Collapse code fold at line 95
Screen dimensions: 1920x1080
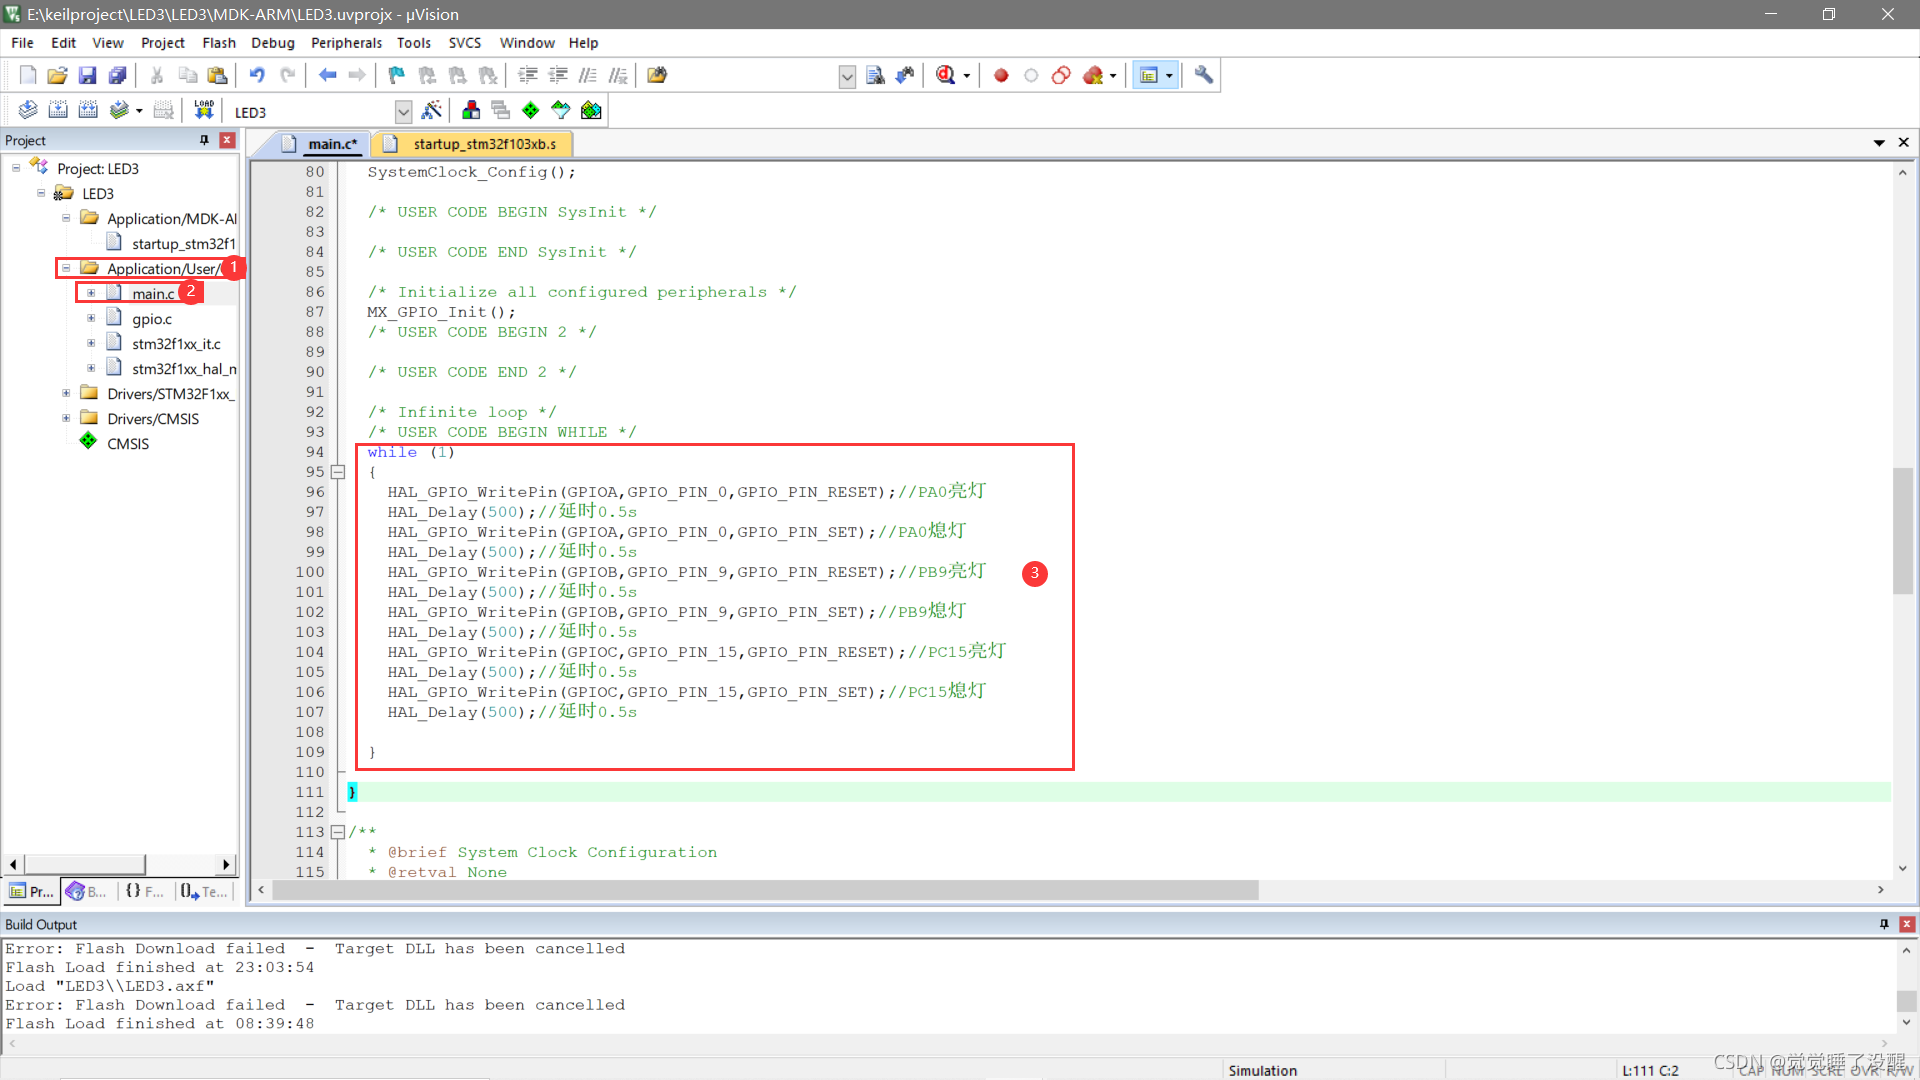point(338,472)
